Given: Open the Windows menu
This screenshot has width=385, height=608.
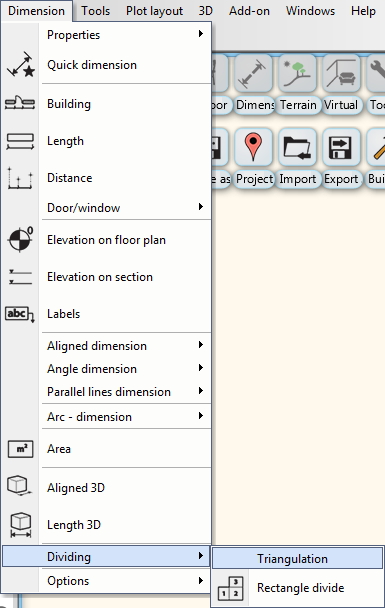Looking at the screenshot, I should pos(311,10).
